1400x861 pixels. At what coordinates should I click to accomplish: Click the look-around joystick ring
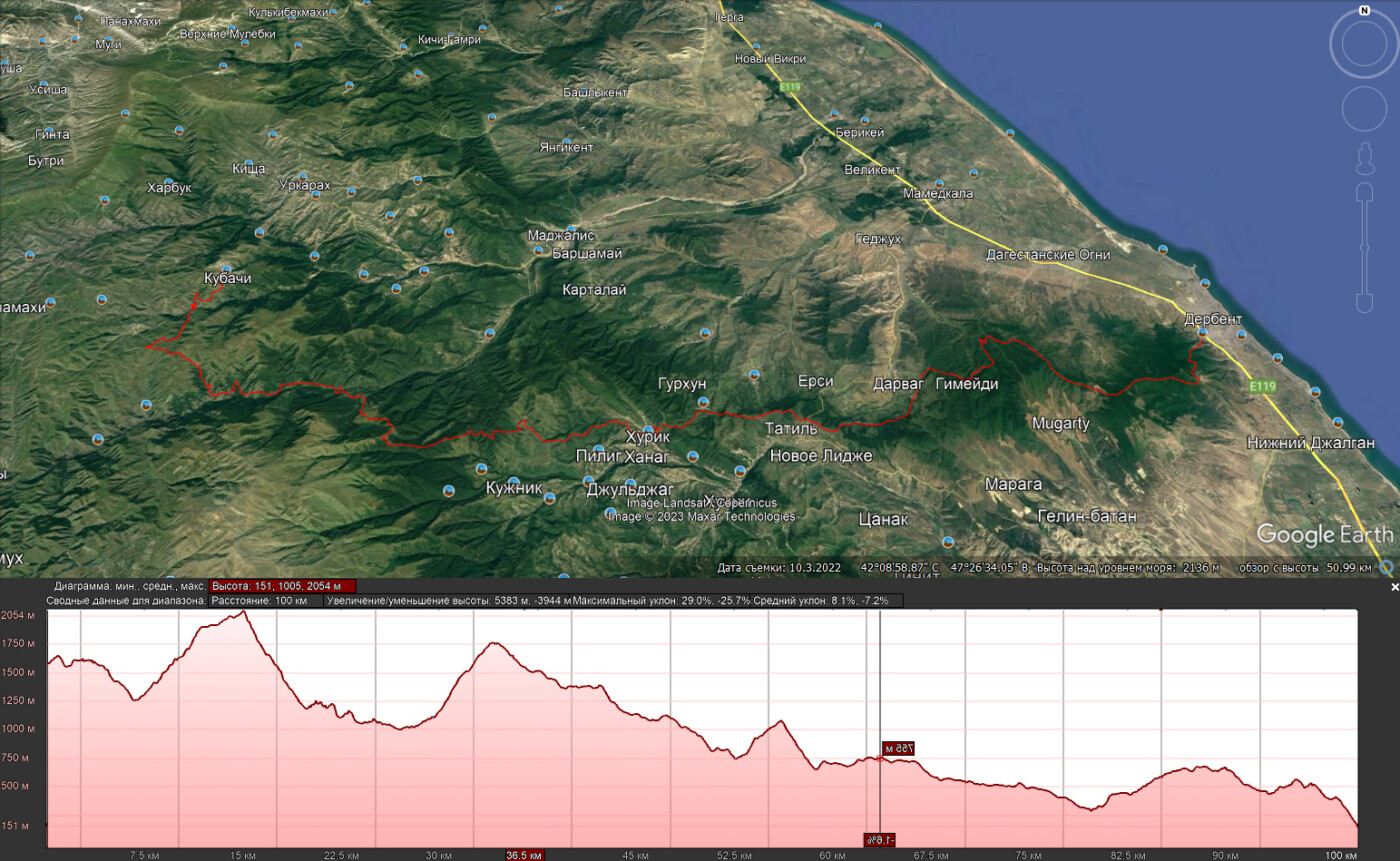tap(1364, 46)
